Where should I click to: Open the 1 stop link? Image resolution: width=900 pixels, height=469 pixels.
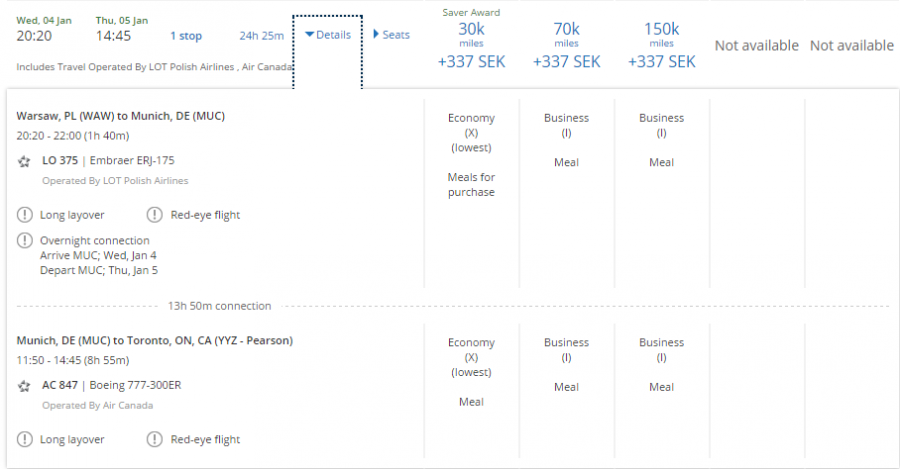click(x=185, y=36)
